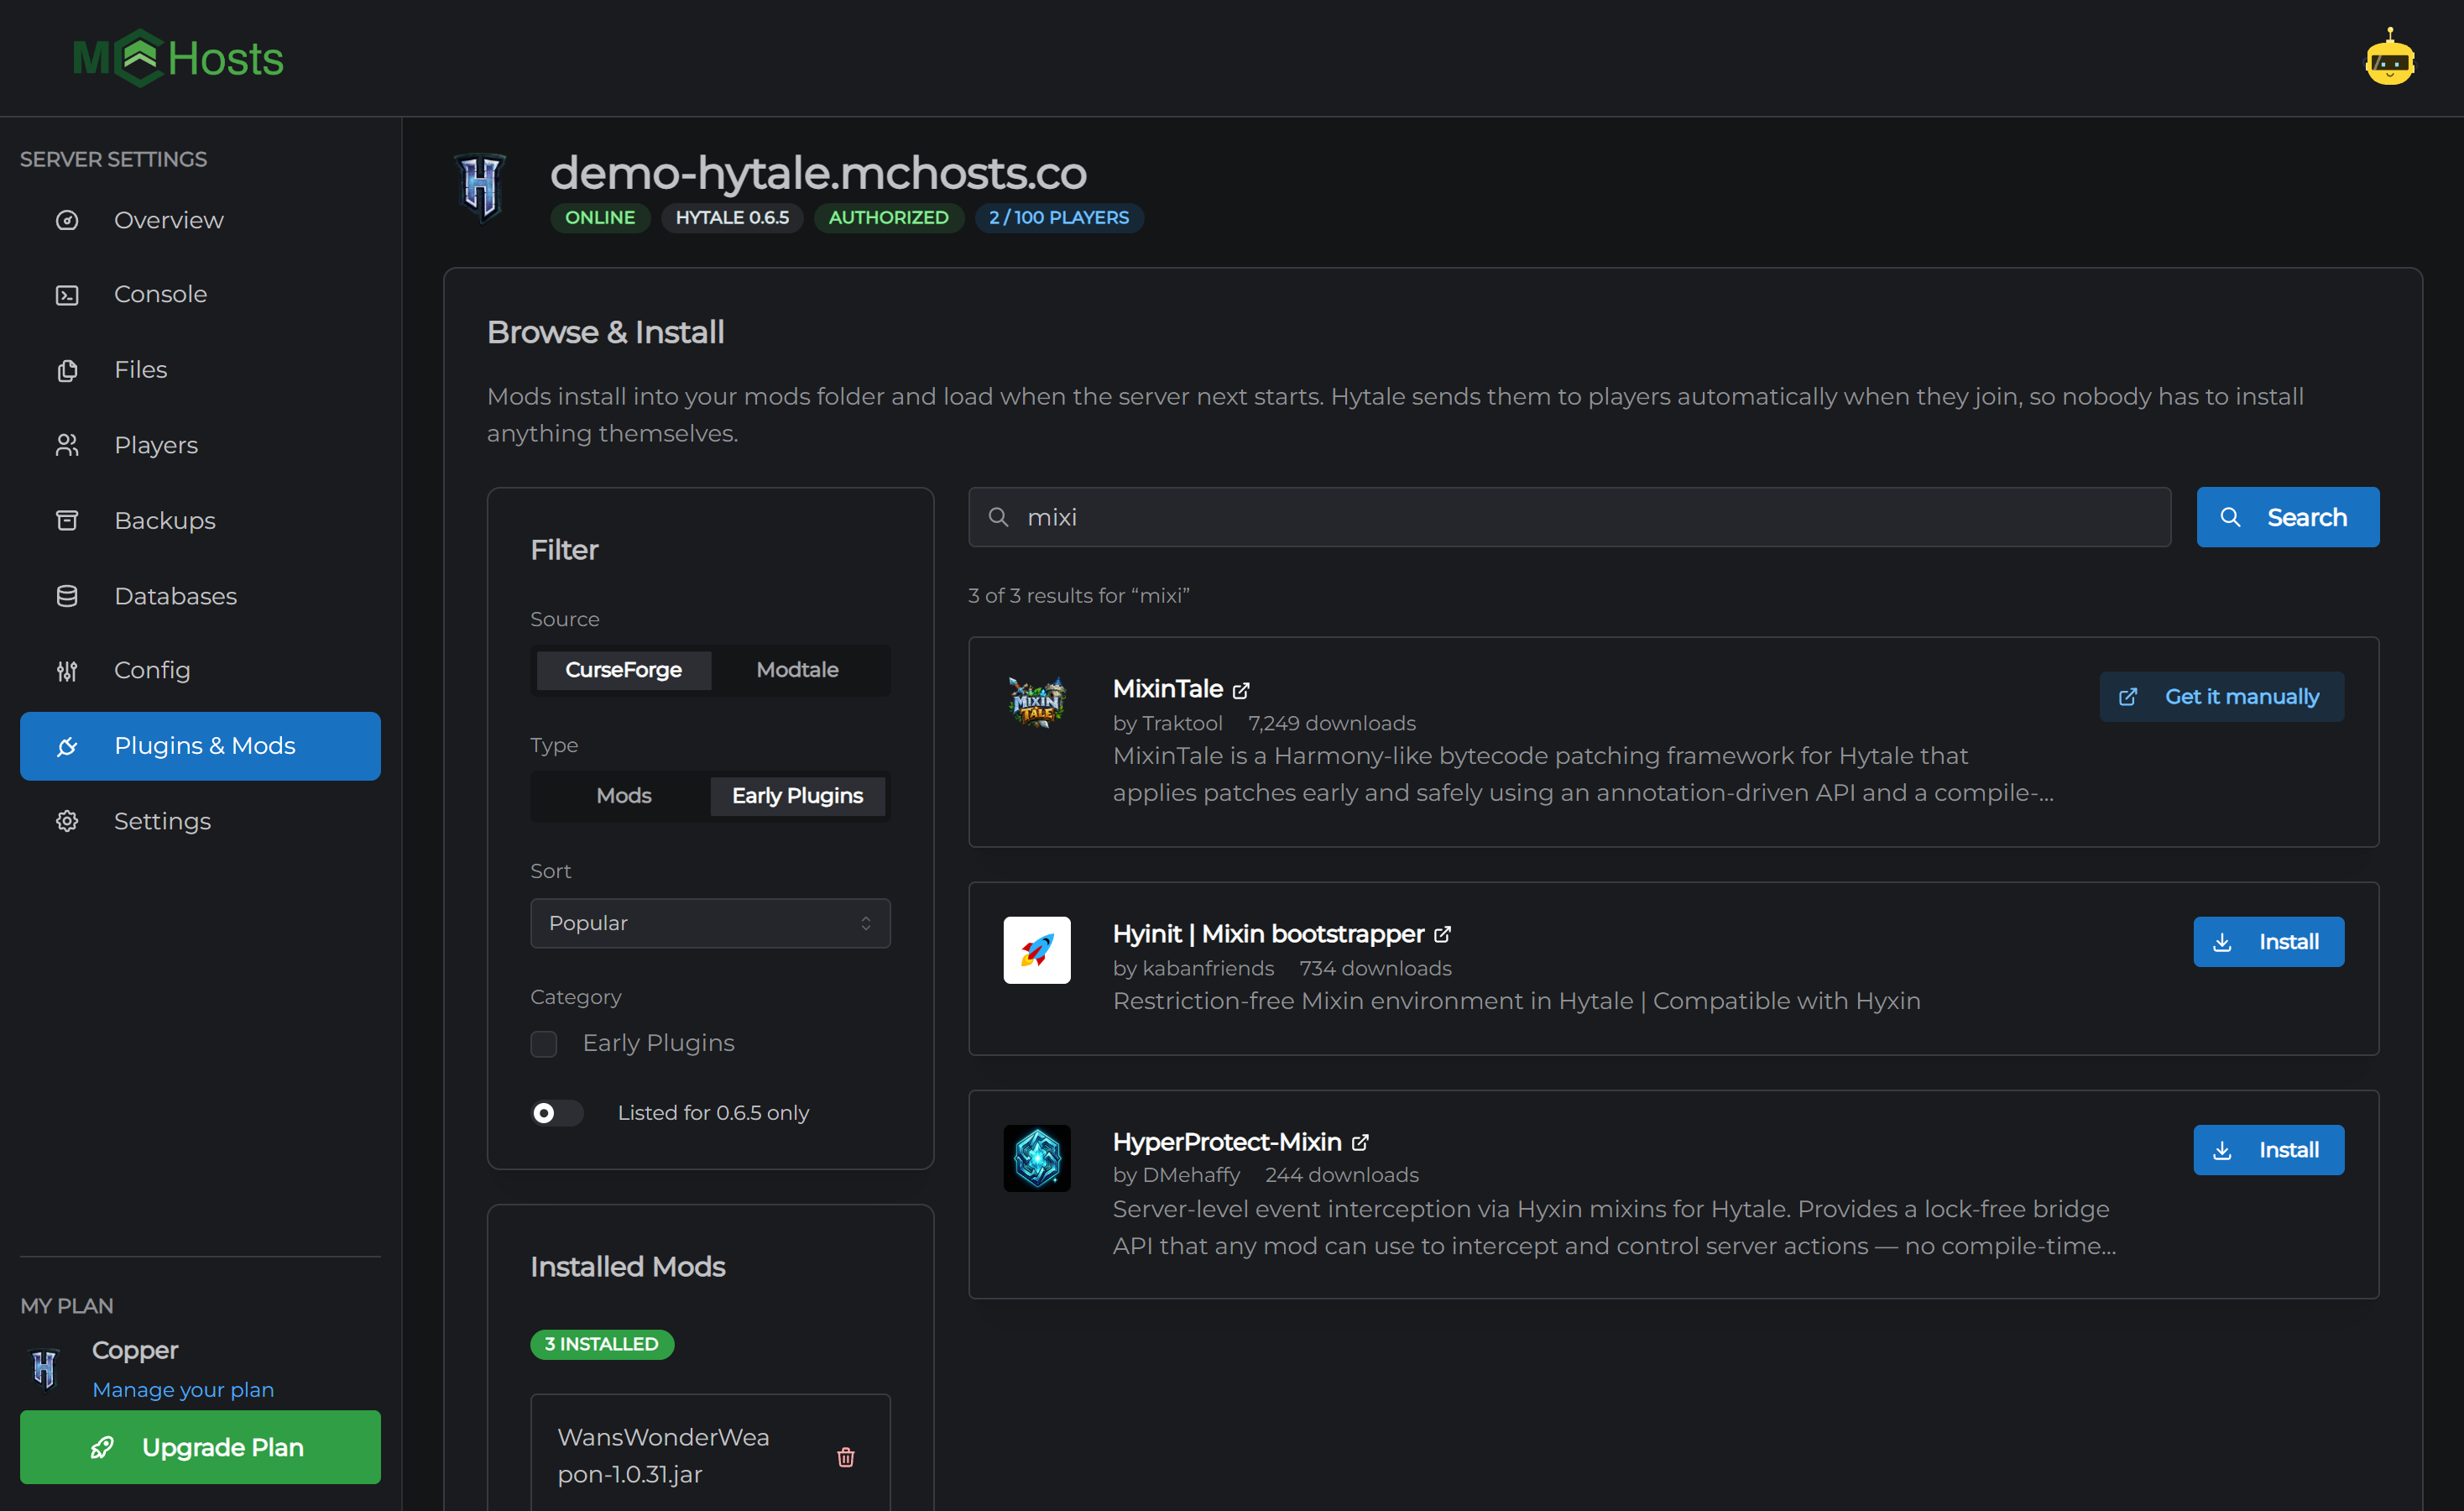The height and width of the screenshot is (1511, 2464).
Task: Click the AUTHORIZED badge
Action: [x=888, y=218]
